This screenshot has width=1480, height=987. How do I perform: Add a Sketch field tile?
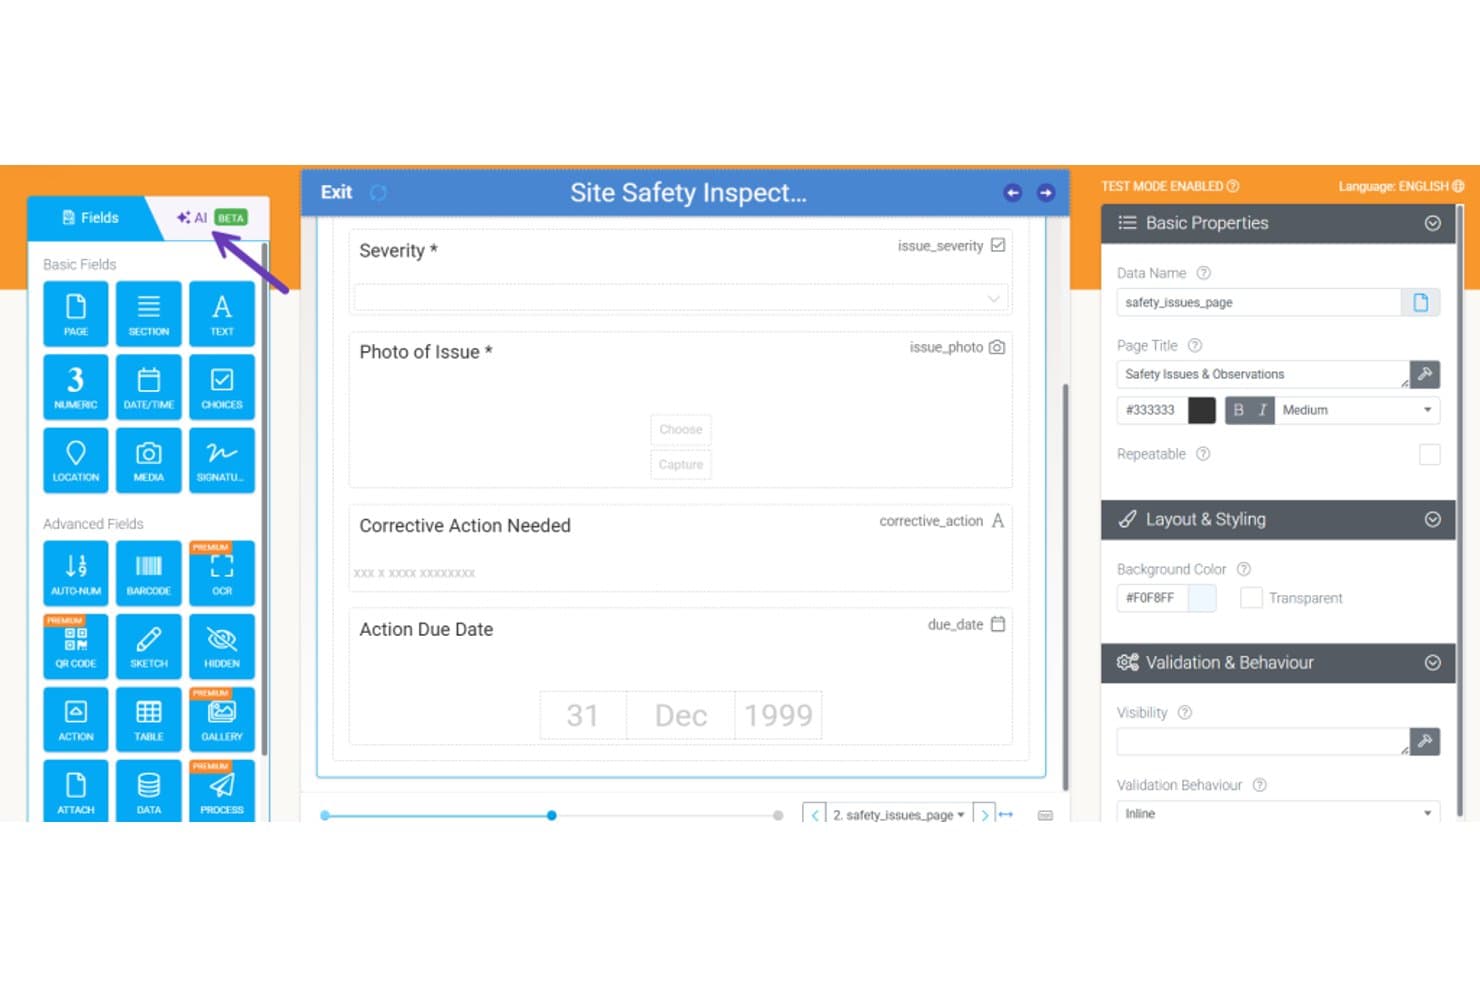(149, 646)
